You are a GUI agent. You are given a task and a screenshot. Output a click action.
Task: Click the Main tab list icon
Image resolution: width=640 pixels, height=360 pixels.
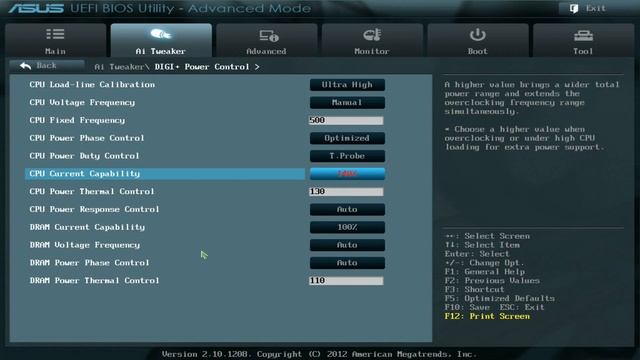pyautogui.click(x=55, y=34)
